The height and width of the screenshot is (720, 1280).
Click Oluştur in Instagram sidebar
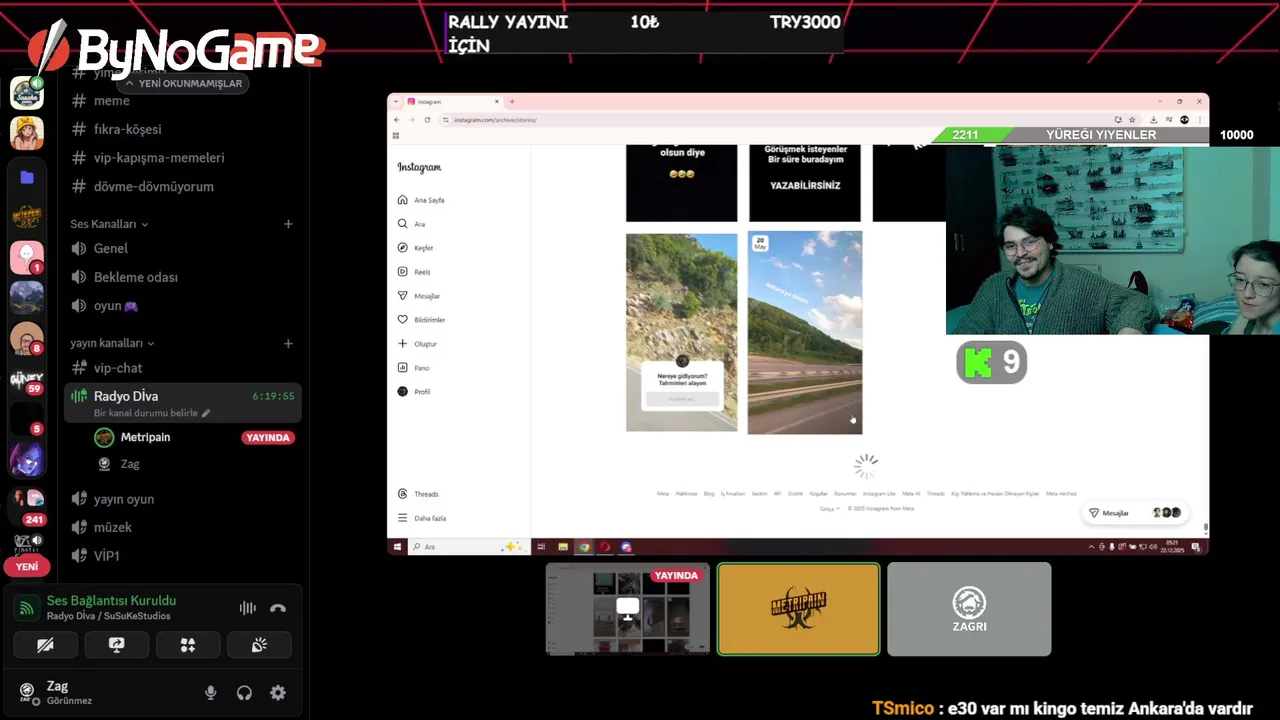click(418, 344)
